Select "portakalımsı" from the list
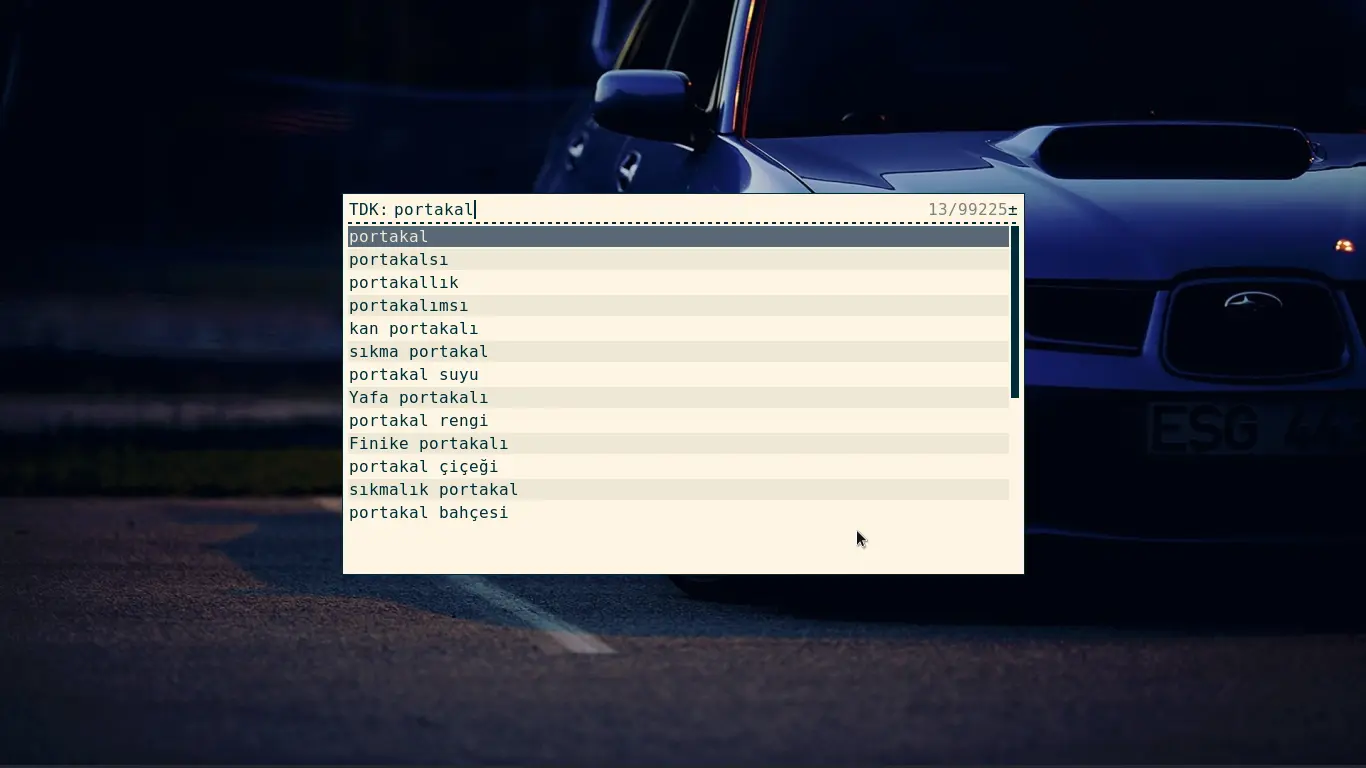Screen dimensions: 1366x768 coord(678,306)
